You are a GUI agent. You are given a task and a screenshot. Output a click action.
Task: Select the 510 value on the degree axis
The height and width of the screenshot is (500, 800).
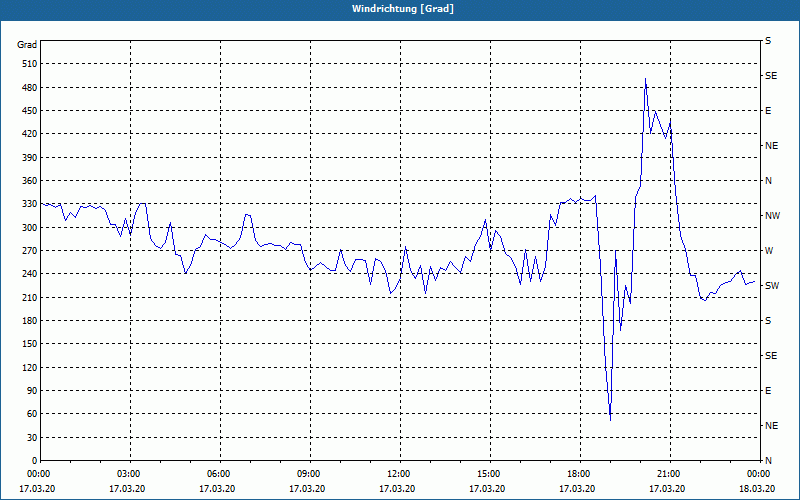(30, 64)
